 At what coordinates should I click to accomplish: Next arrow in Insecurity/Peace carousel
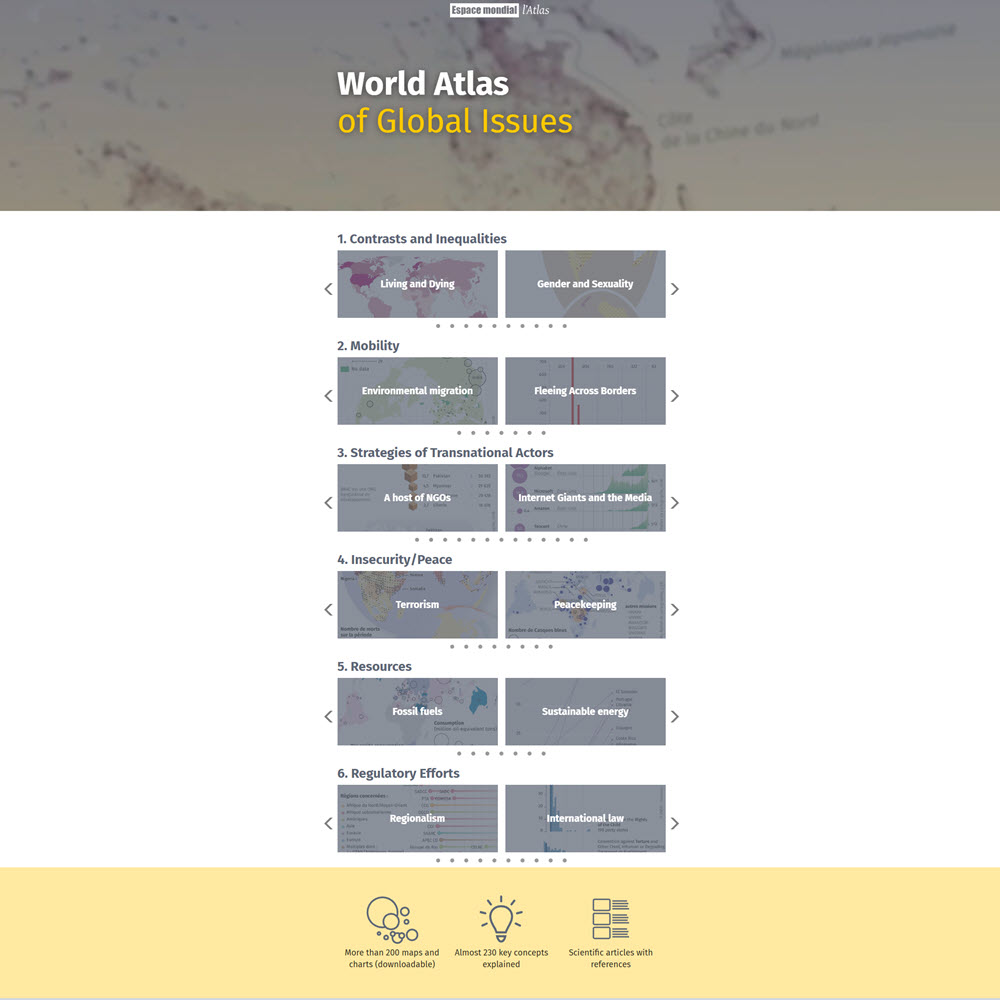point(675,610)
